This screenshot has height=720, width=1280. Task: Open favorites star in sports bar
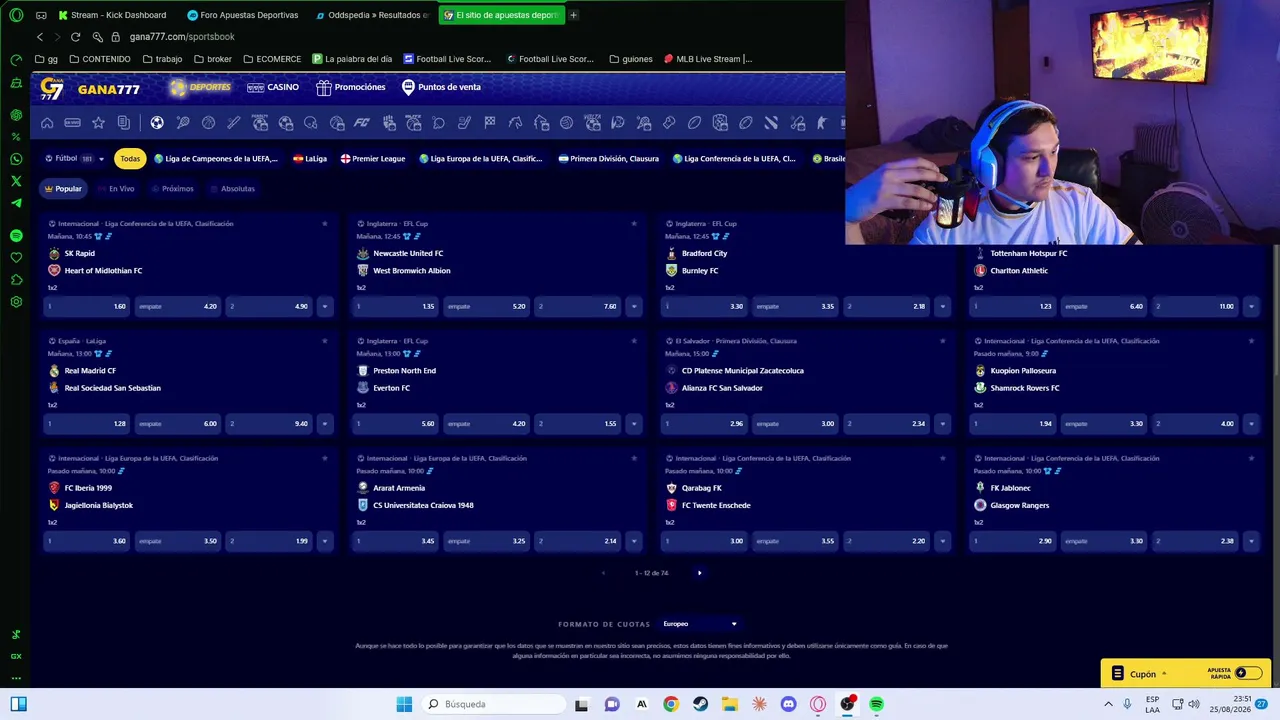click(98, 123)
